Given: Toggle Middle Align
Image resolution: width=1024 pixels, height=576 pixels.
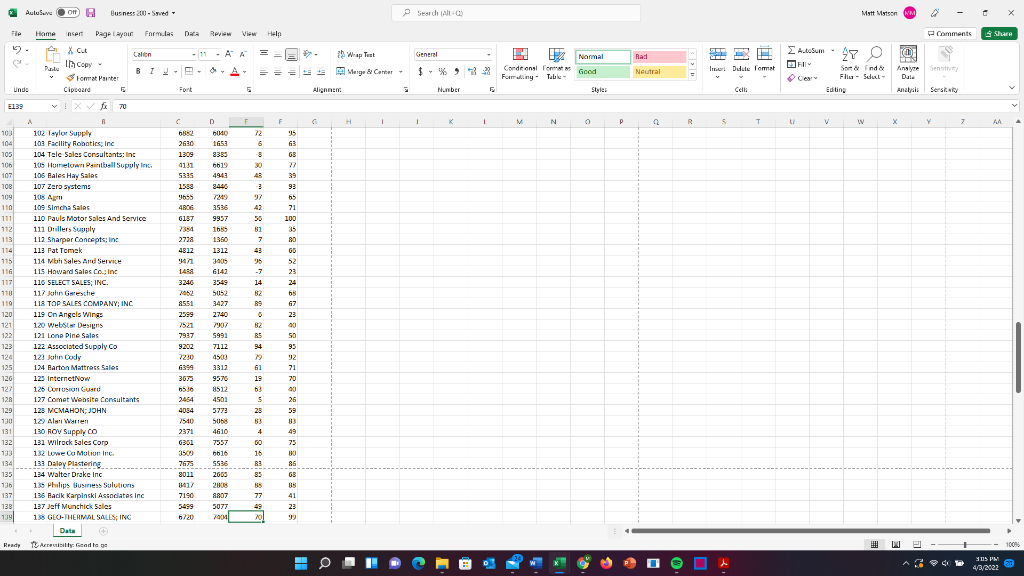Looking at the screenshot, I should coord(278,54).
